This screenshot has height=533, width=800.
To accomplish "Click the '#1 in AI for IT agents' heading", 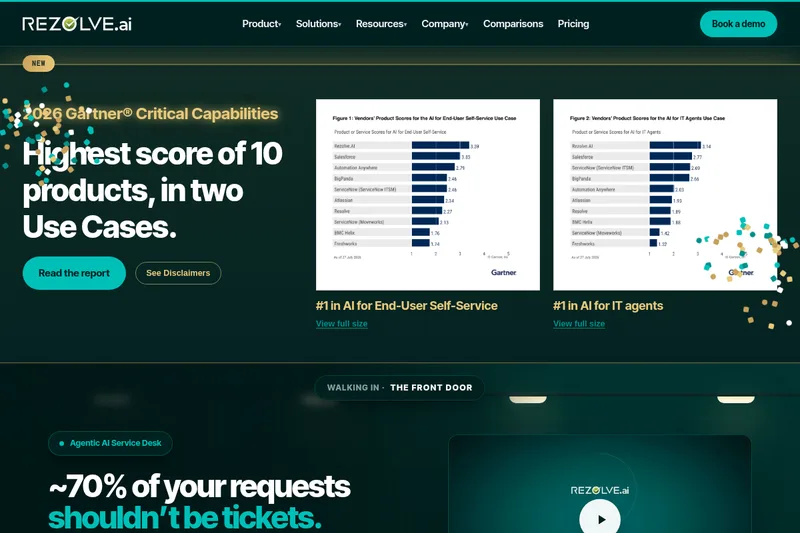I will [608, 306].
